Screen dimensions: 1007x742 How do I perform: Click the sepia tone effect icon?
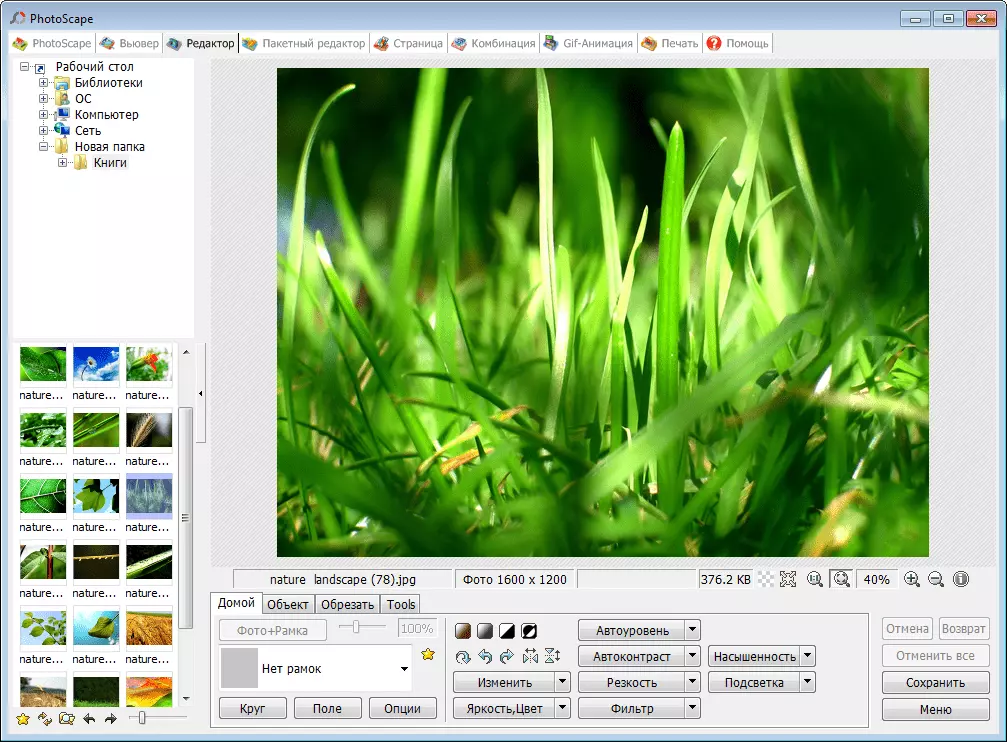coord(463,631)
